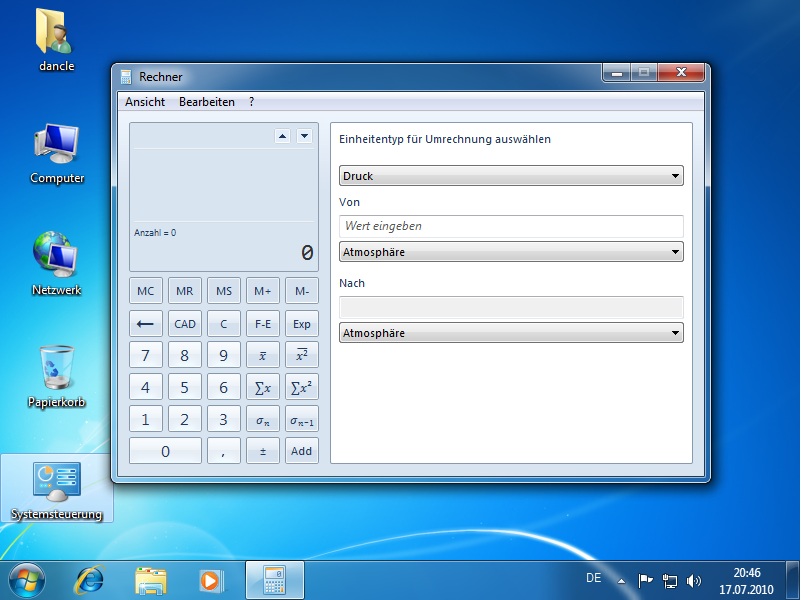Image resolution: width=801 pixels, height=600 pixels.
Task: Click the history up arrow stepper
Action: click(x=282, y=136)
